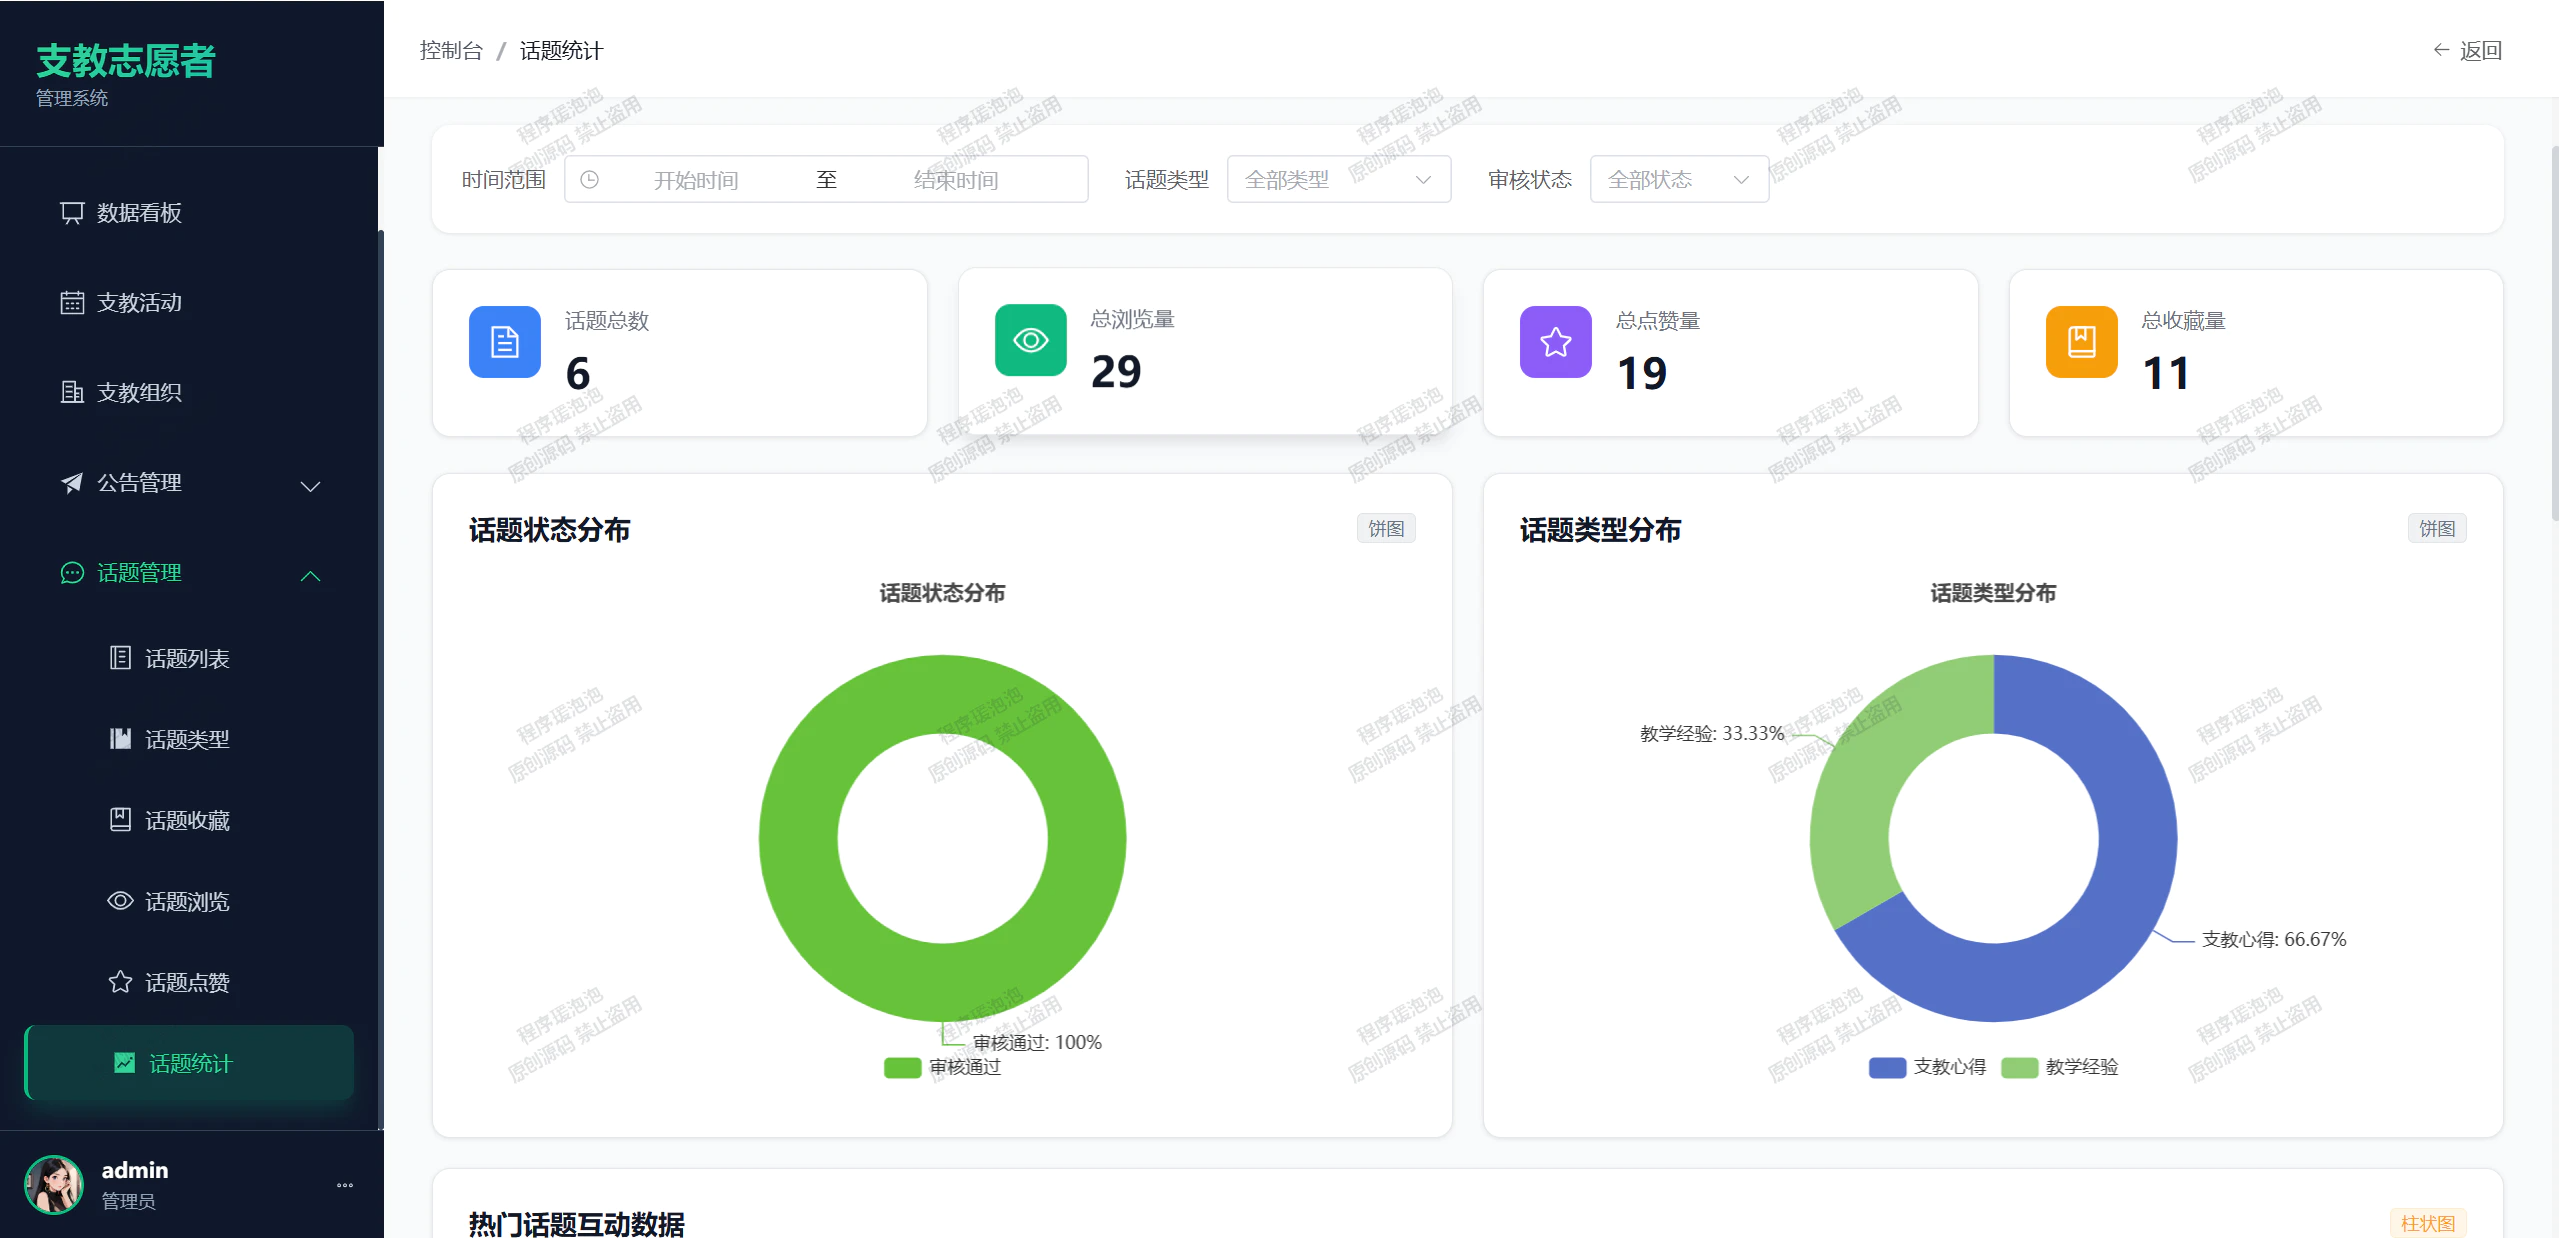Screen dimensions: 2559x1238
Task: Click the 柱状图 tag on 热门话题互动数据
Action: [x=2428, y=1223]
